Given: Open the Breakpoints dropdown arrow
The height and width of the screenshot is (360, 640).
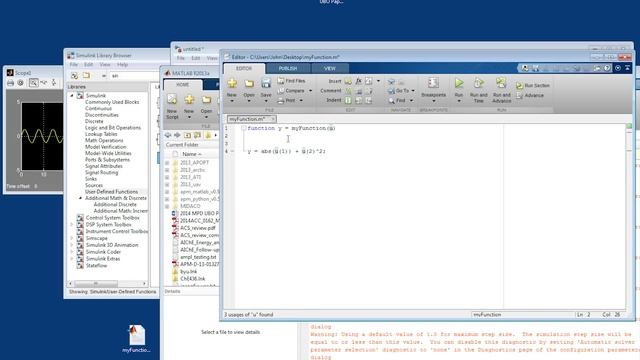Looking at the screenshot, I should 433,101.
